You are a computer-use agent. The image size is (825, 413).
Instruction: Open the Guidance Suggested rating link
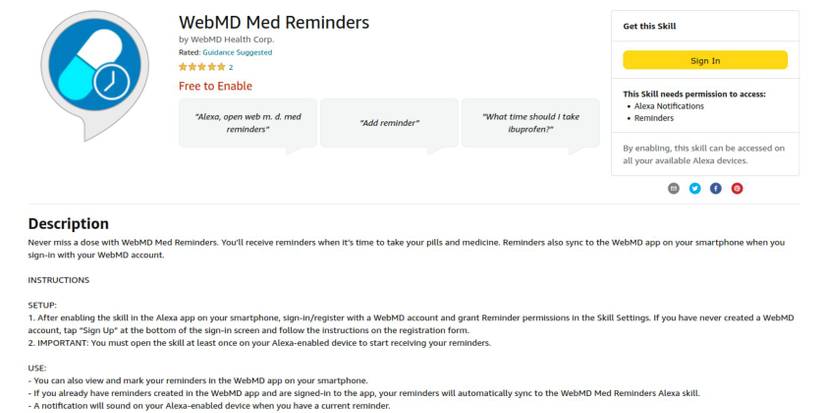point(237,52)
